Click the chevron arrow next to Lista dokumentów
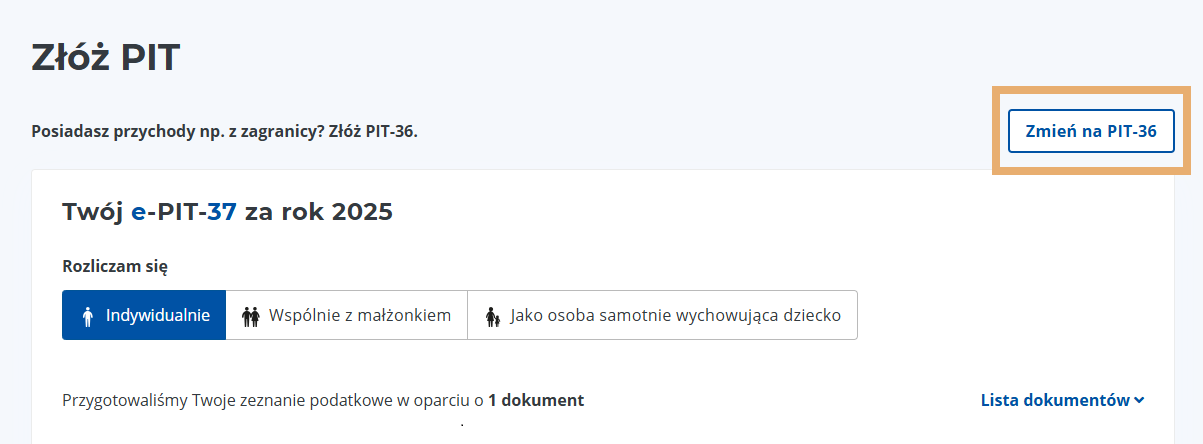The image size is (1203, 444). [1139, 401]
